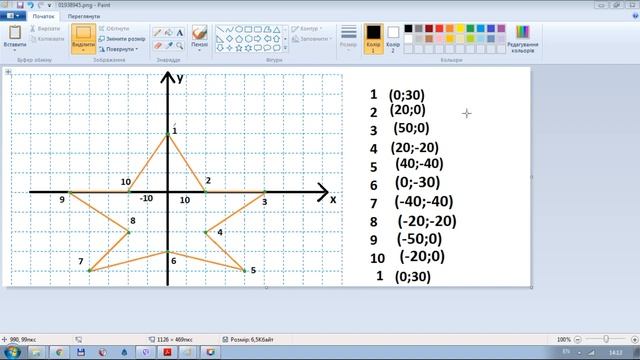Choose the Oval callout shape
This screenshot has width=640, height=360.
pos(267,48)
